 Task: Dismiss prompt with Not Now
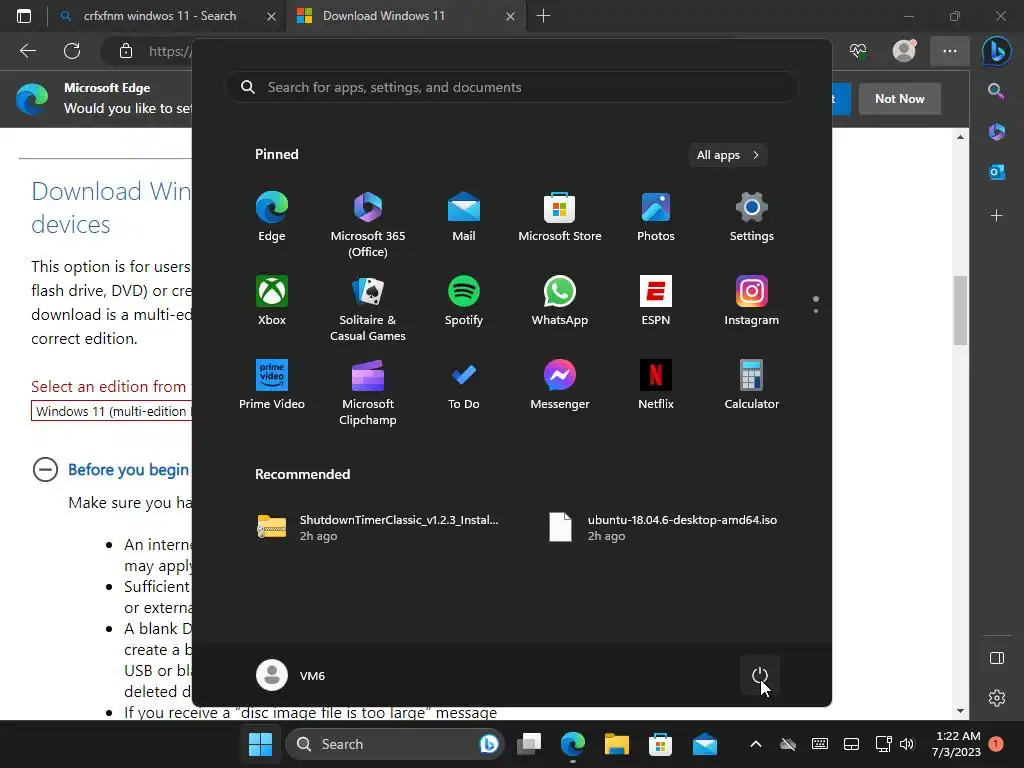[x=900, y=99]
